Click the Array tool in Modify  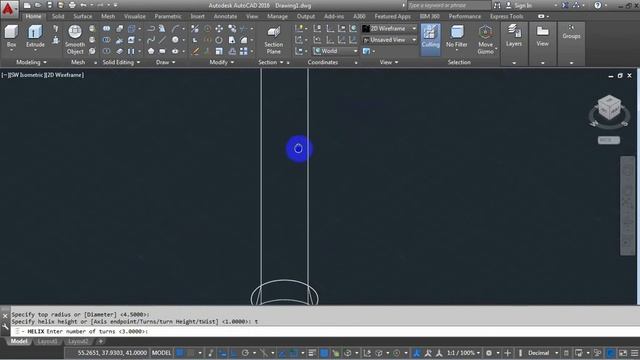[244, 51]
